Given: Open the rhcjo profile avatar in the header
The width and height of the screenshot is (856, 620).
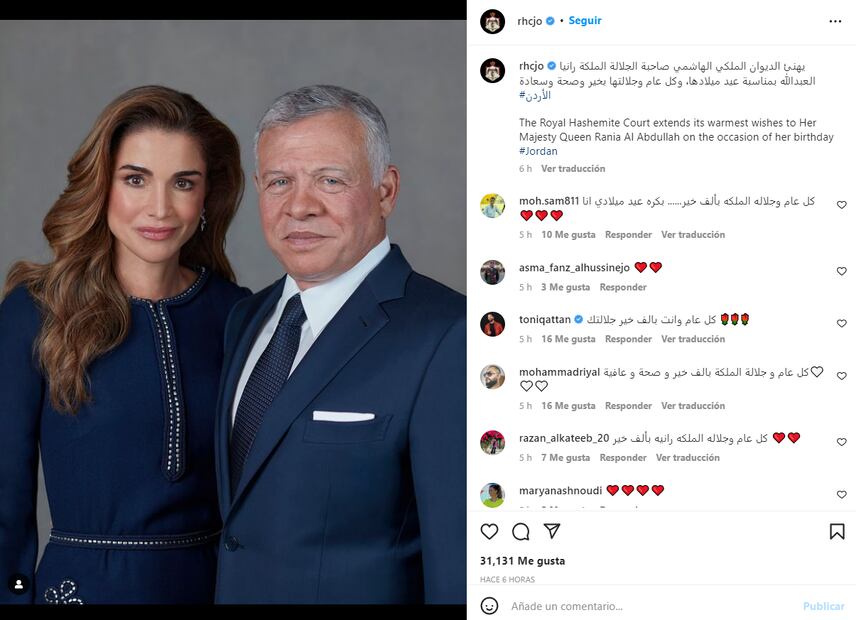Looking at the screenshot, I should 492,21.
